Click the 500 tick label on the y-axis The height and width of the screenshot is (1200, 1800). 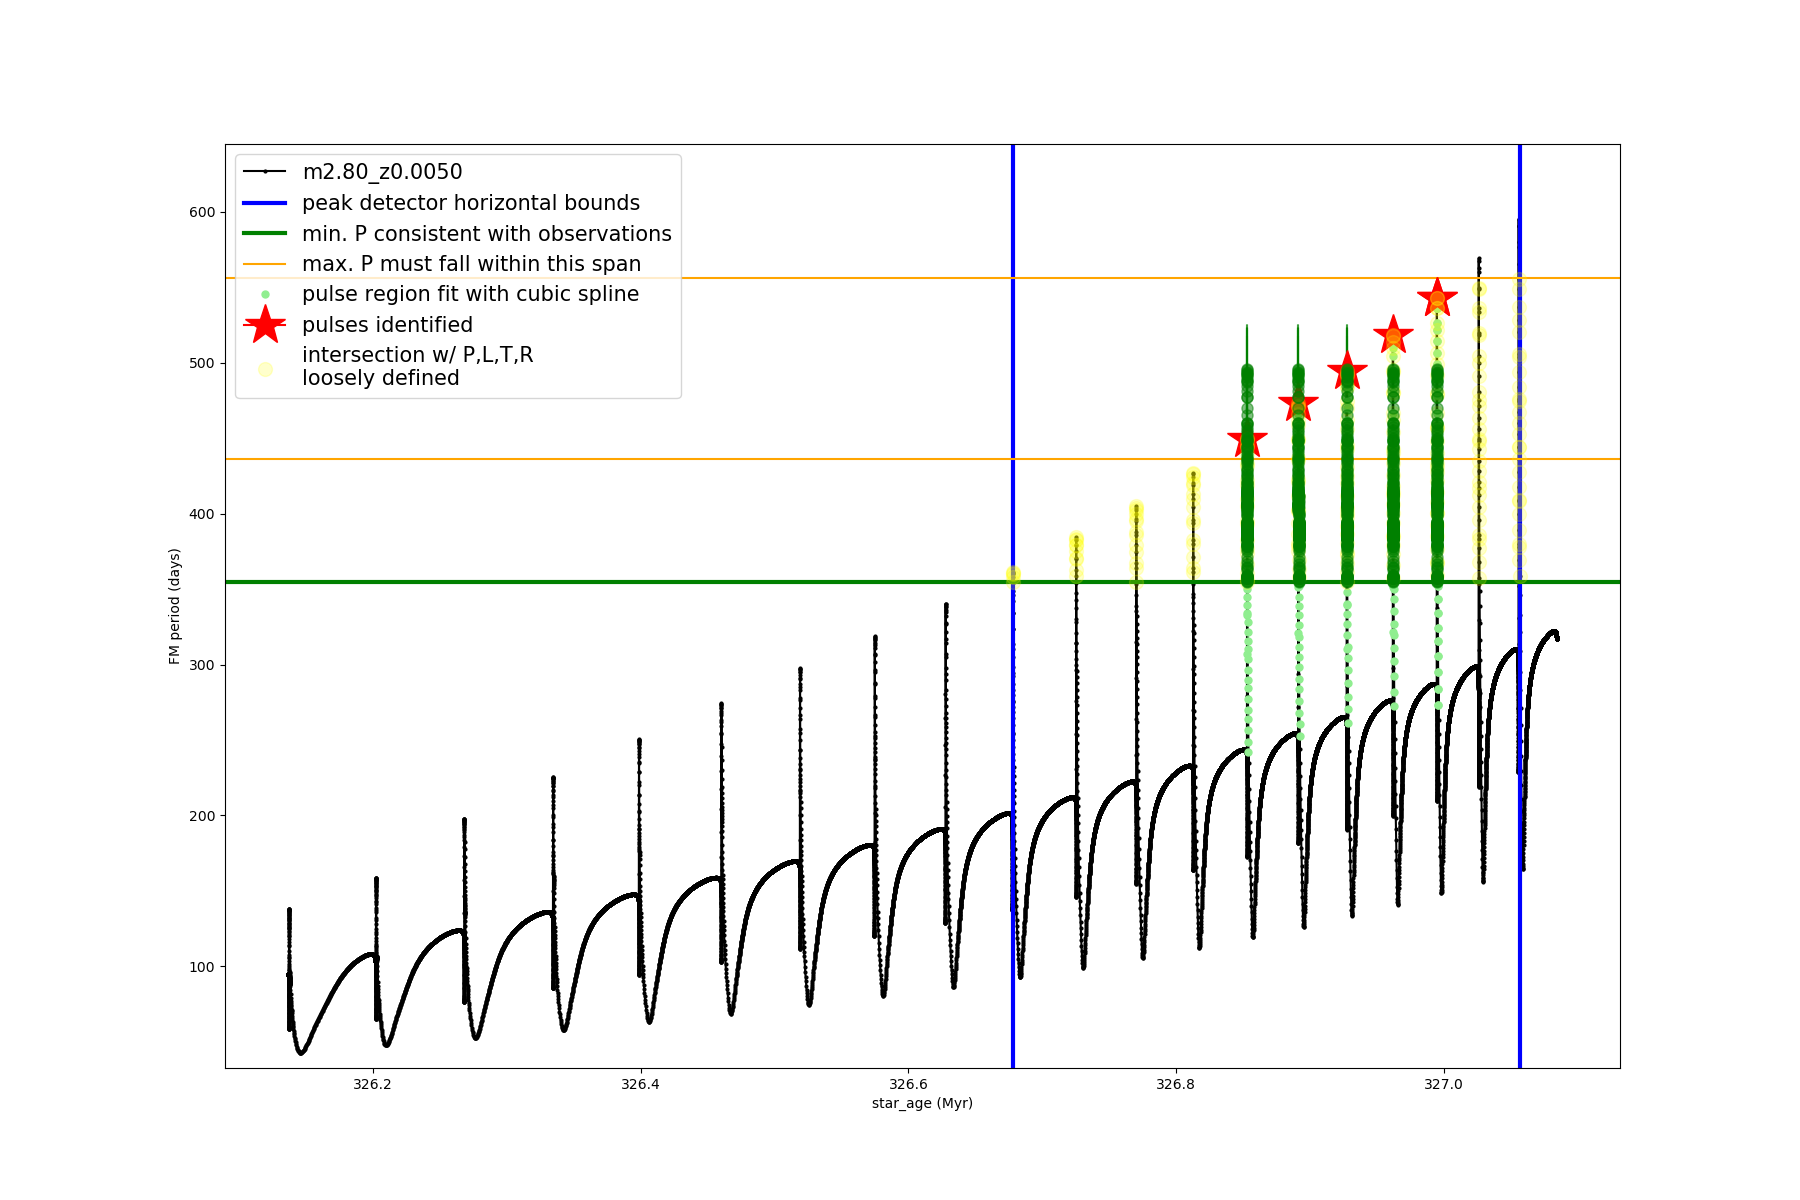(x=202, y=363)
